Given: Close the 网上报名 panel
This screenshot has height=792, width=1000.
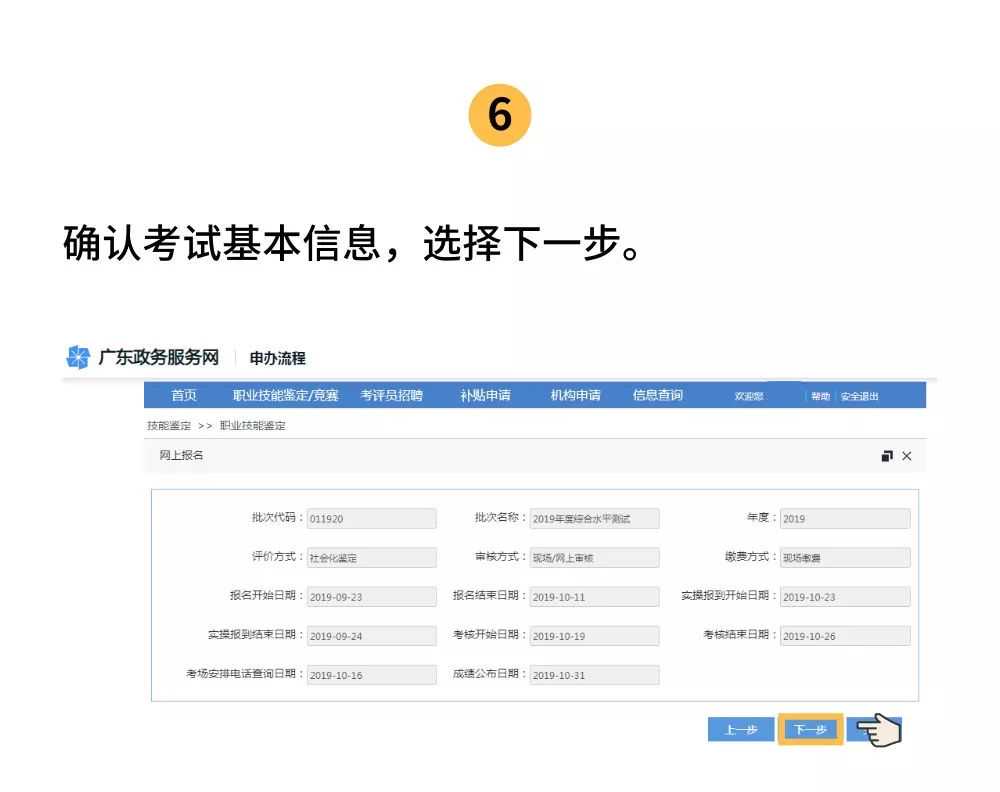Looking at the screenshot, I should [907, 456].
